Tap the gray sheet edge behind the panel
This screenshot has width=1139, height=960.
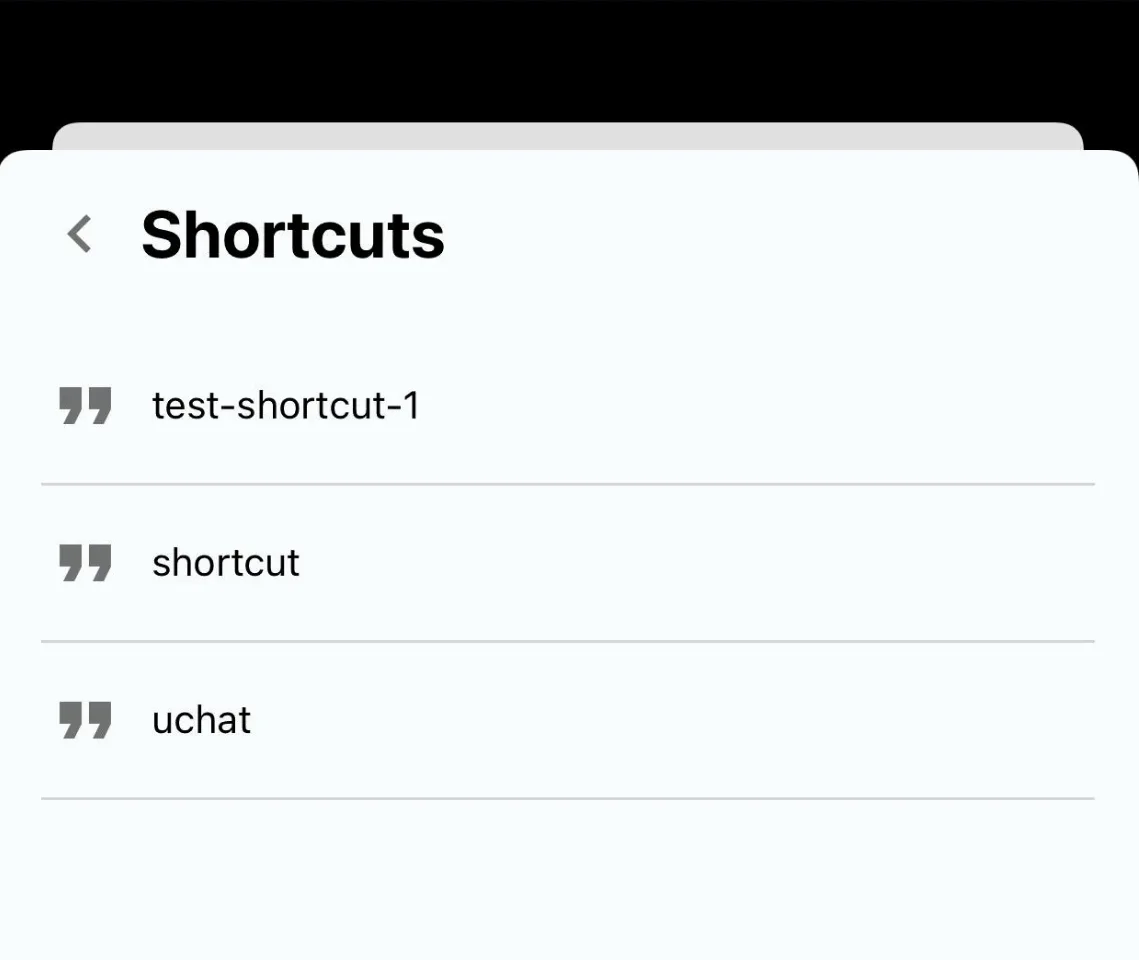567,136
